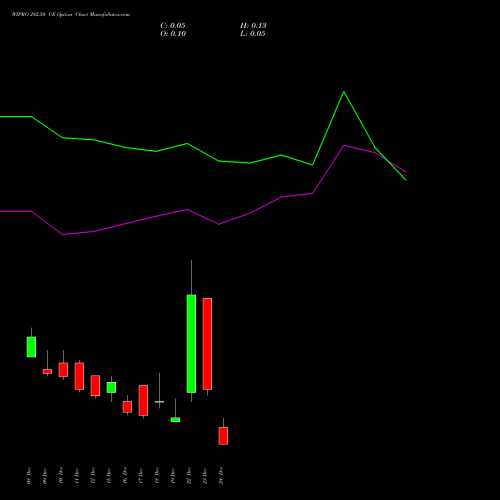The image size is (500, 500).
Task: Click the tall green candle for 22 Dec
Action: [x=191, y=344]
